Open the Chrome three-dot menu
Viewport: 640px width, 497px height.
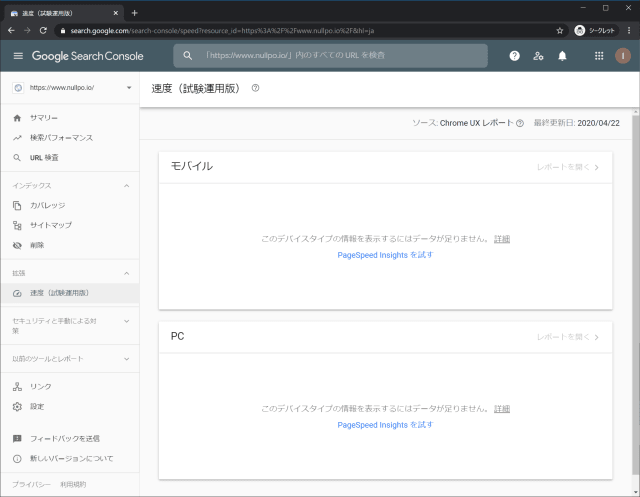629,31
